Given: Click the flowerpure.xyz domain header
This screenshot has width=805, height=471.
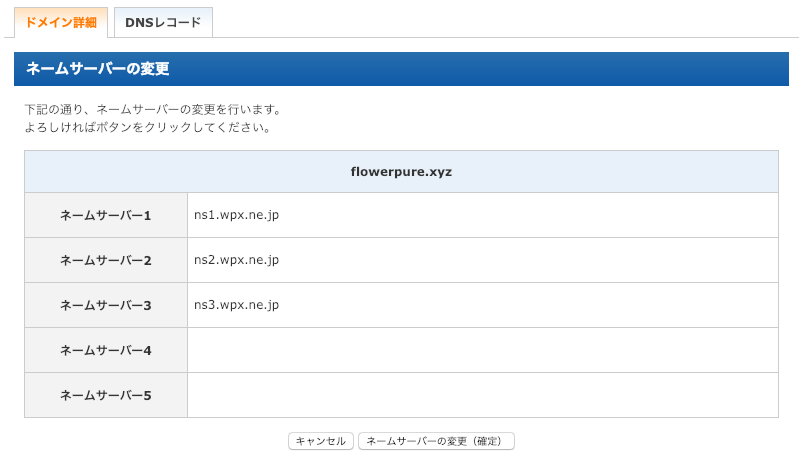Looking at the screenshot, I should (x=401, y=172).
